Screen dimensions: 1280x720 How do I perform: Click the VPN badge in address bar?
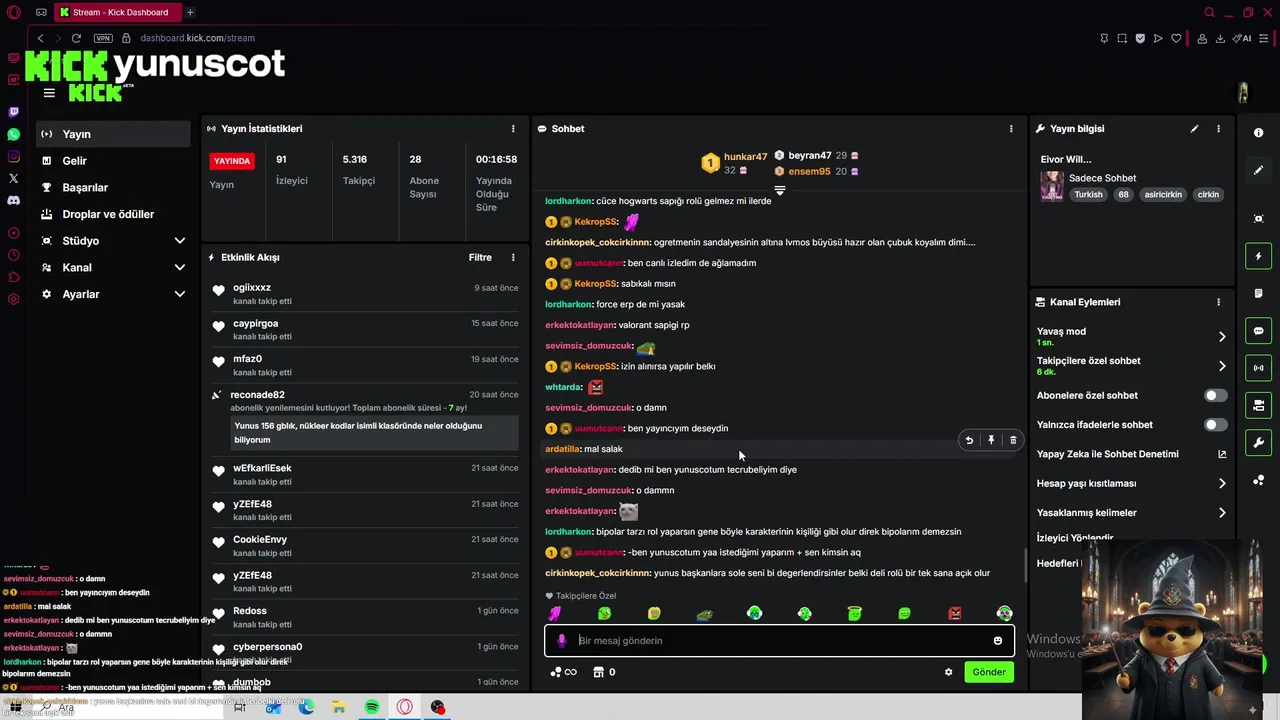pos(102,38)
